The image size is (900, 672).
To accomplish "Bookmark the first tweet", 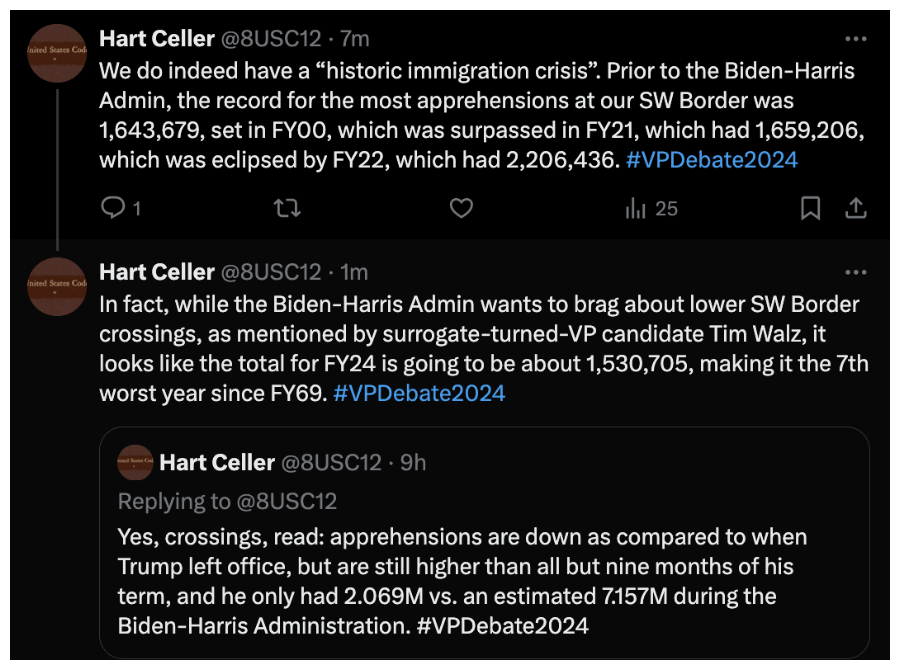I will [810, 208].
